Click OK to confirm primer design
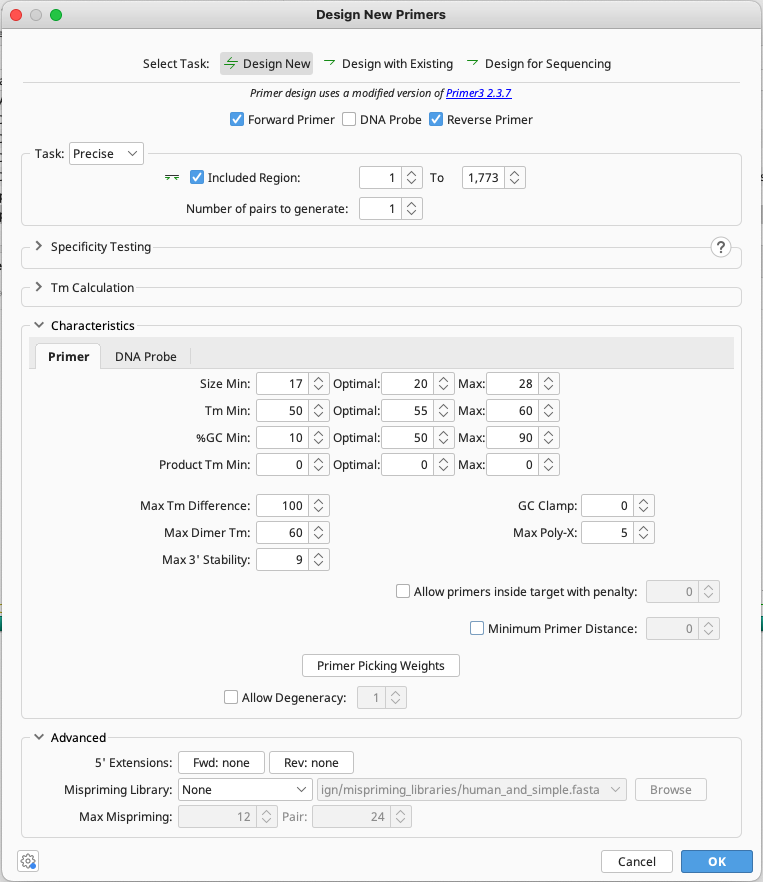The height and width of the screenshot is (882, 763). [x=716, y=861]
